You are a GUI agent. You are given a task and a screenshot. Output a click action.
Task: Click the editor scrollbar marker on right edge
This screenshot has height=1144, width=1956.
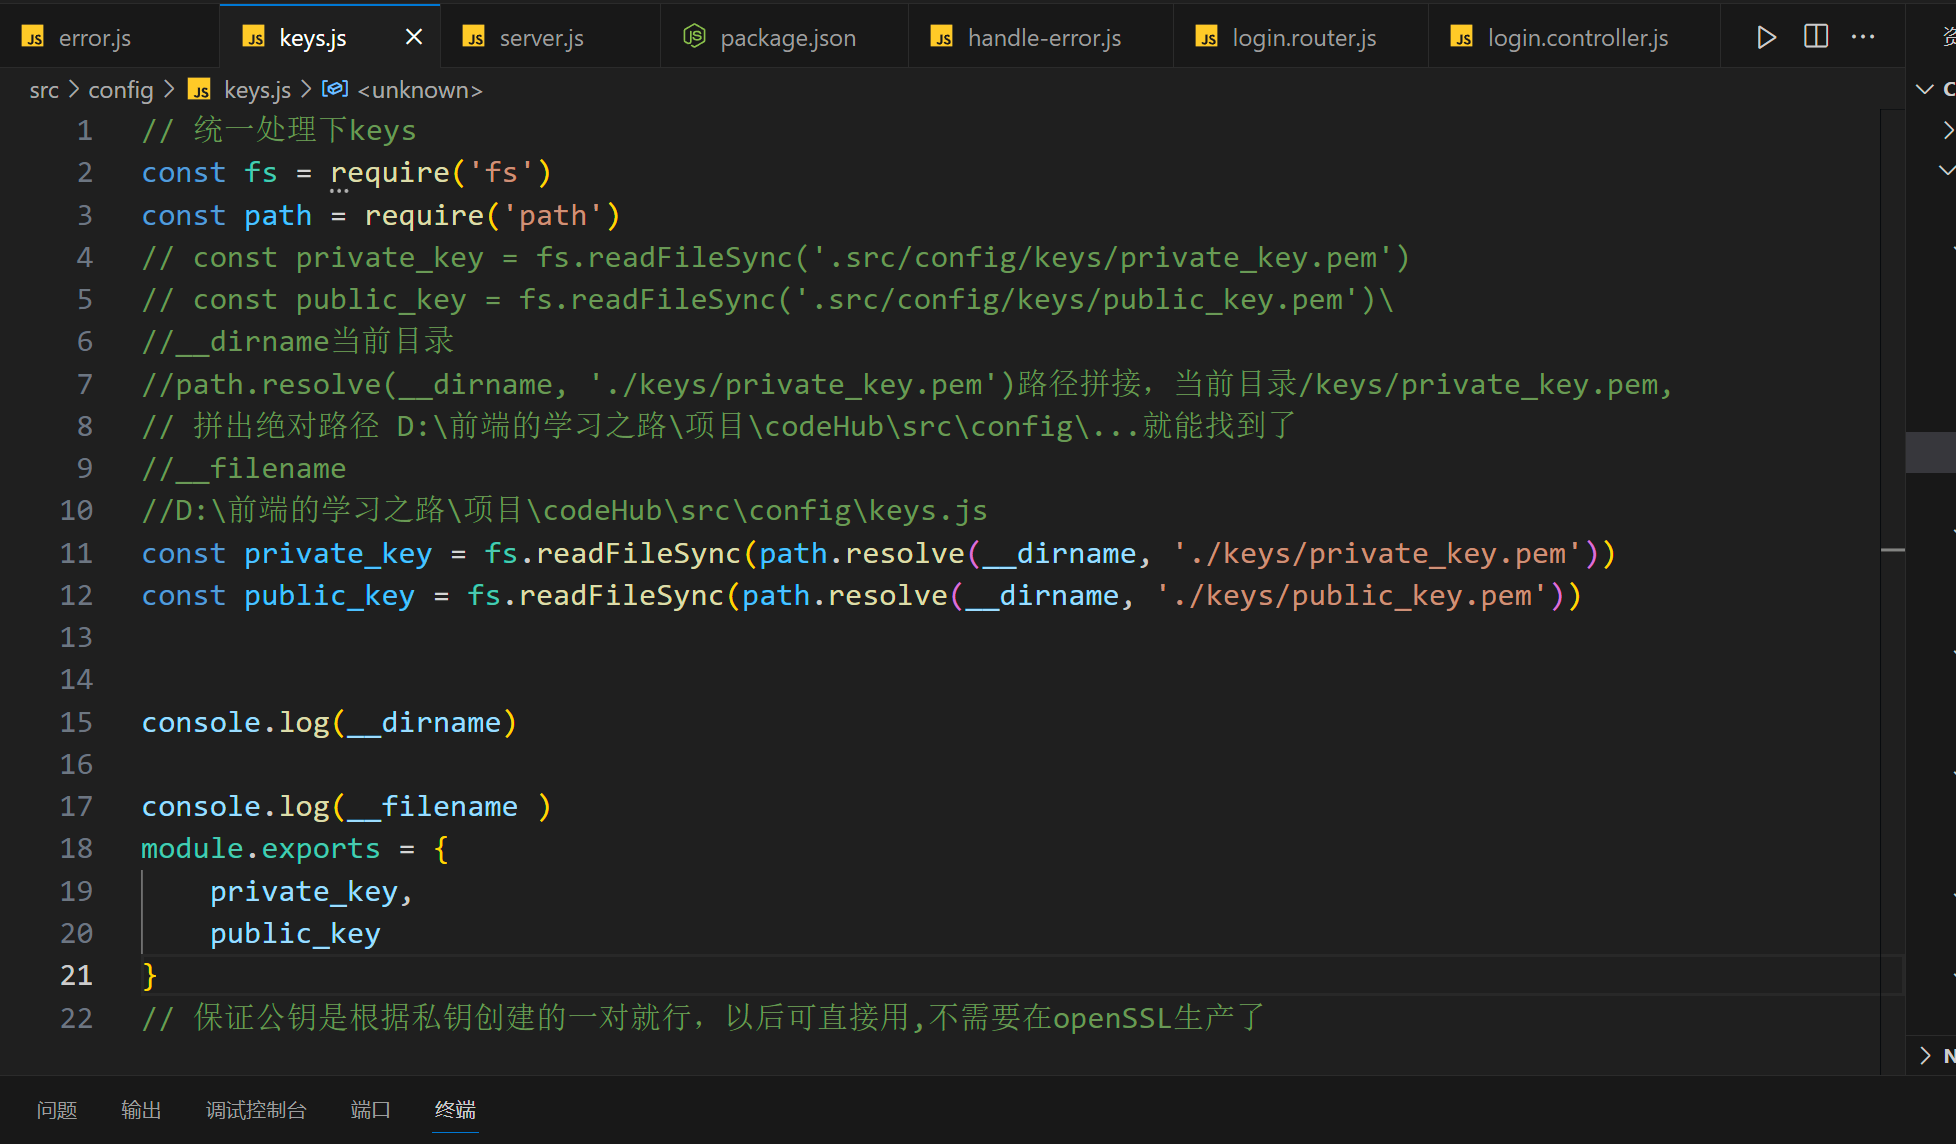[x=1893, y=551]
